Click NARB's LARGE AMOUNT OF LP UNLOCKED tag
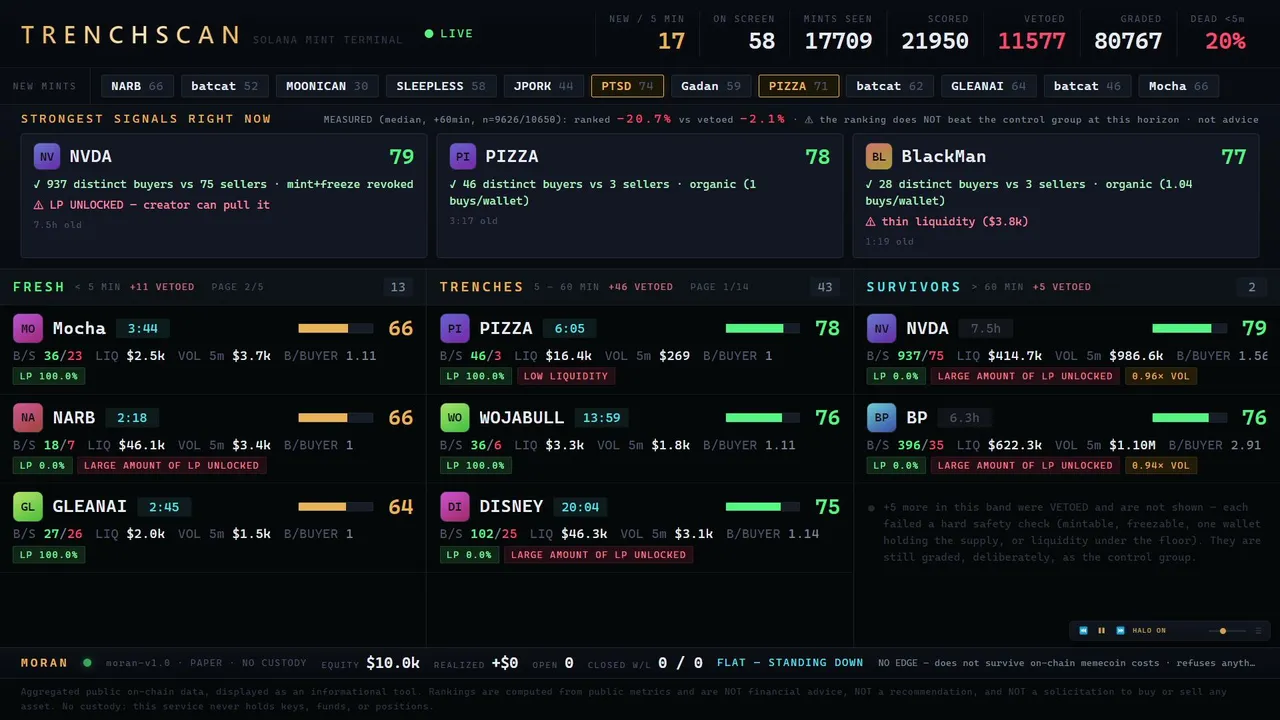 [171, 465]
